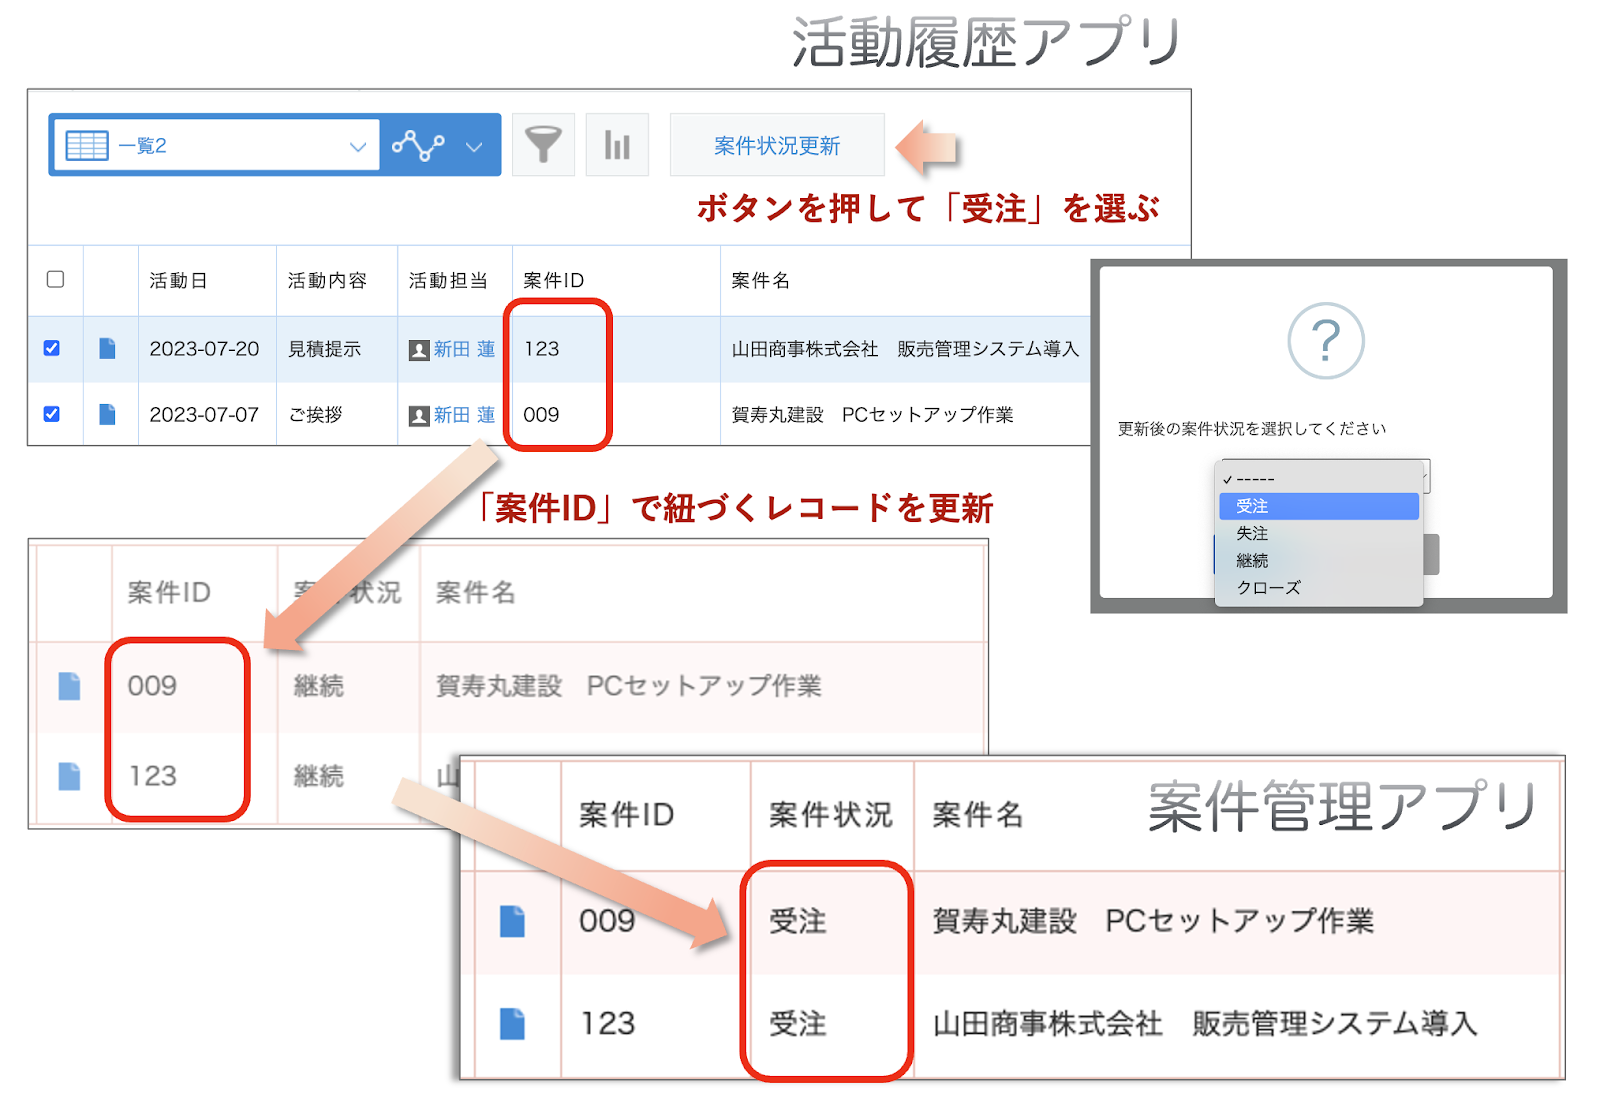Click 新田 蓮 link in the ご挨拶 row

[464, 415]
